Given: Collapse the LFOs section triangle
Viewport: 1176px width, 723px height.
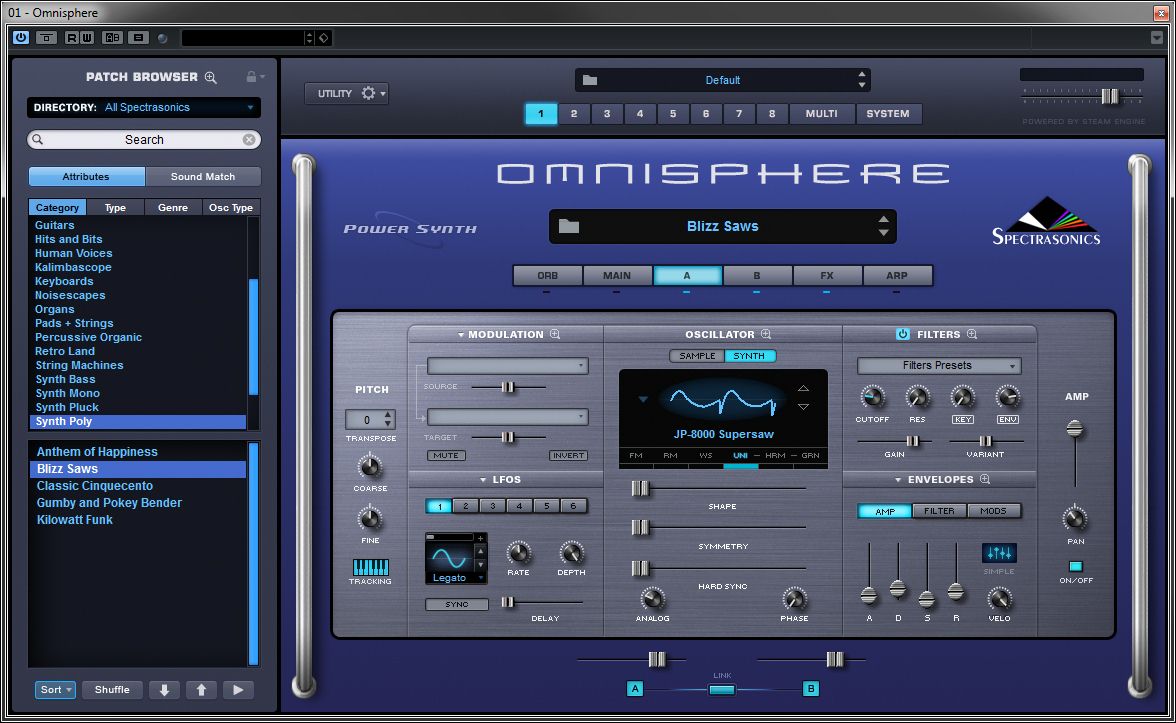Looking at the screenshot, I should pos(483,480).
